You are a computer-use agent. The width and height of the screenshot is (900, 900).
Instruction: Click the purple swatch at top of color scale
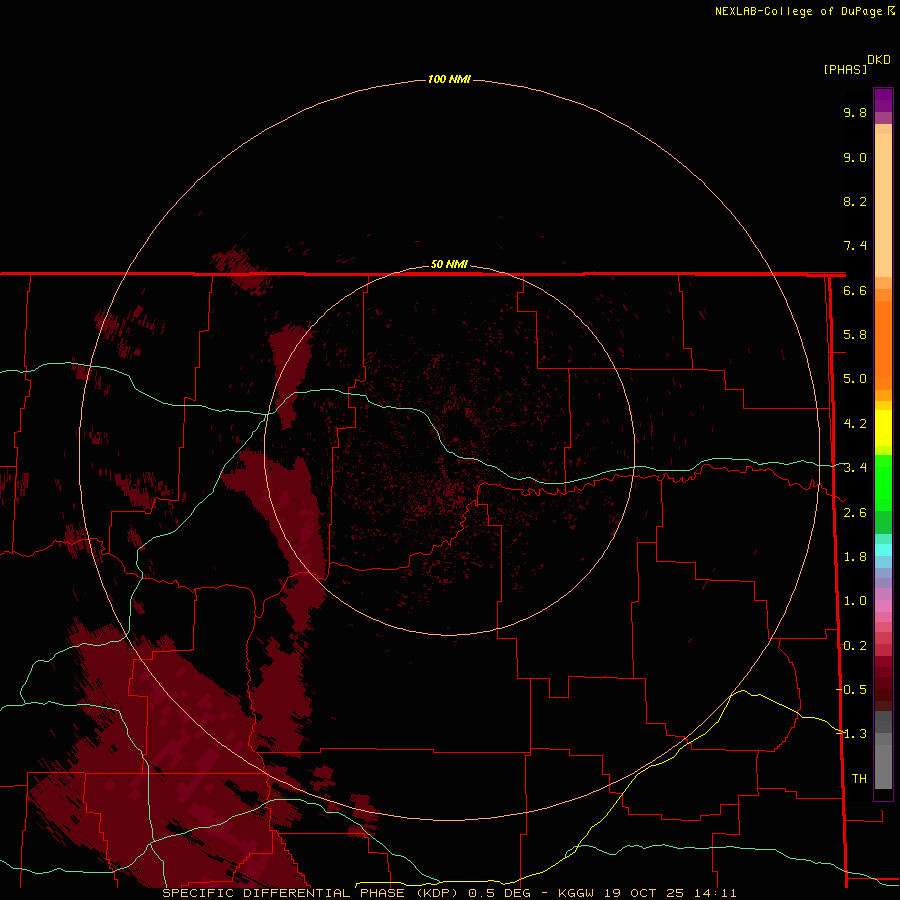[883, 100]
